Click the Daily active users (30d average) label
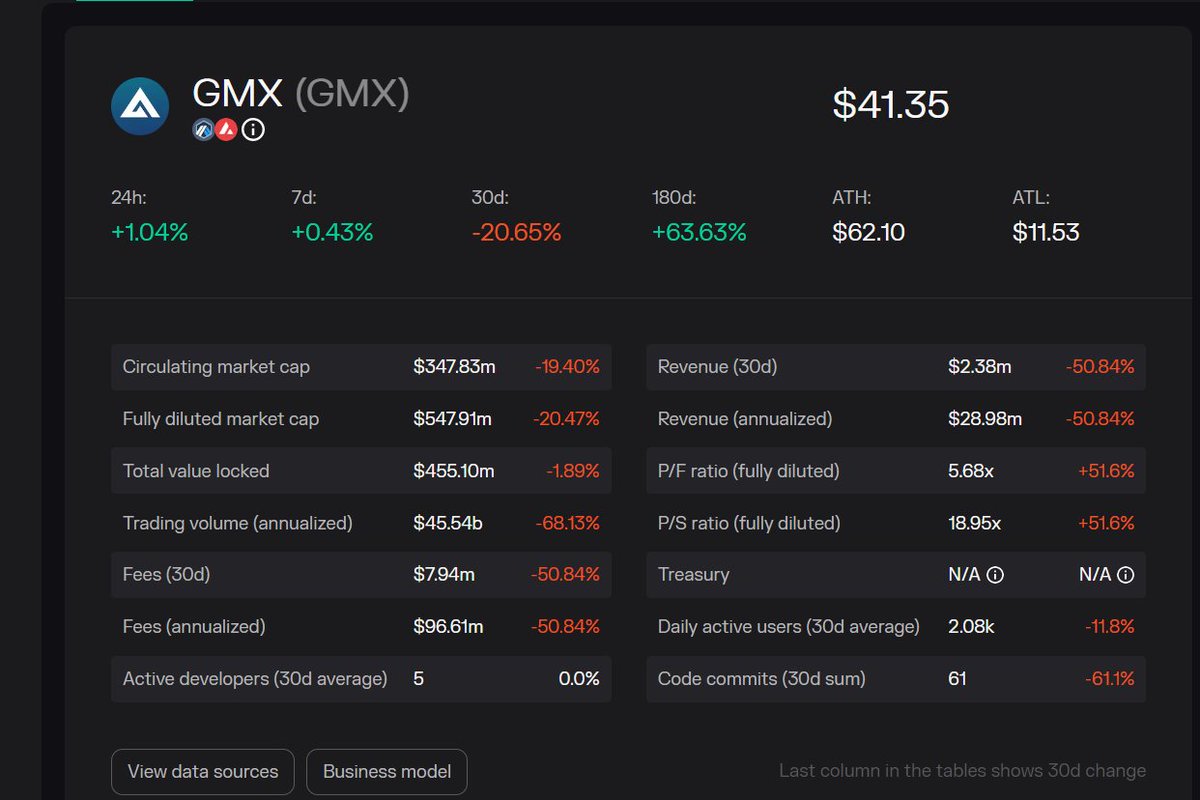Image resolution: width=1200 pixels, height=800 pixels. click(x=789, y=627)
